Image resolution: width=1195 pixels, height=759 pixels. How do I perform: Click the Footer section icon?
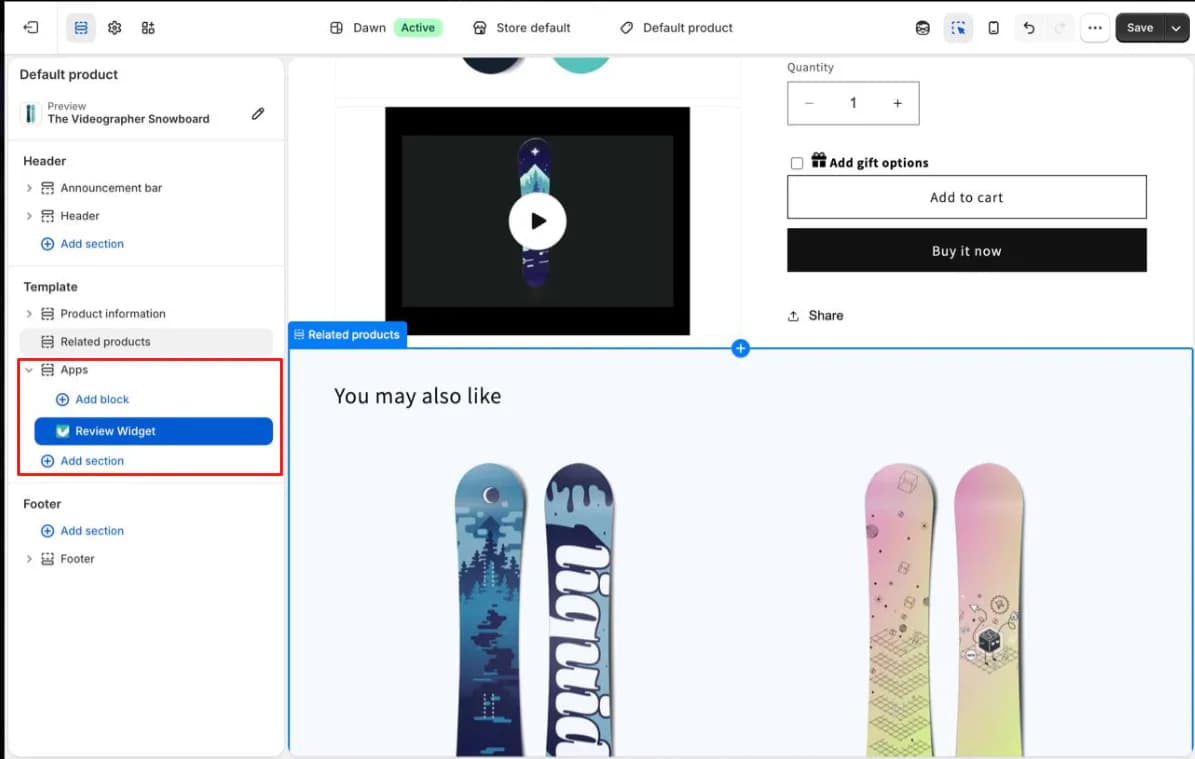click(x=47, y=559)
